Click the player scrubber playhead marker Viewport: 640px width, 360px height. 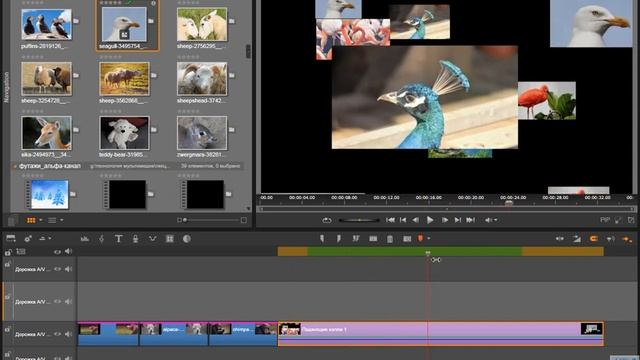[509, 203]
